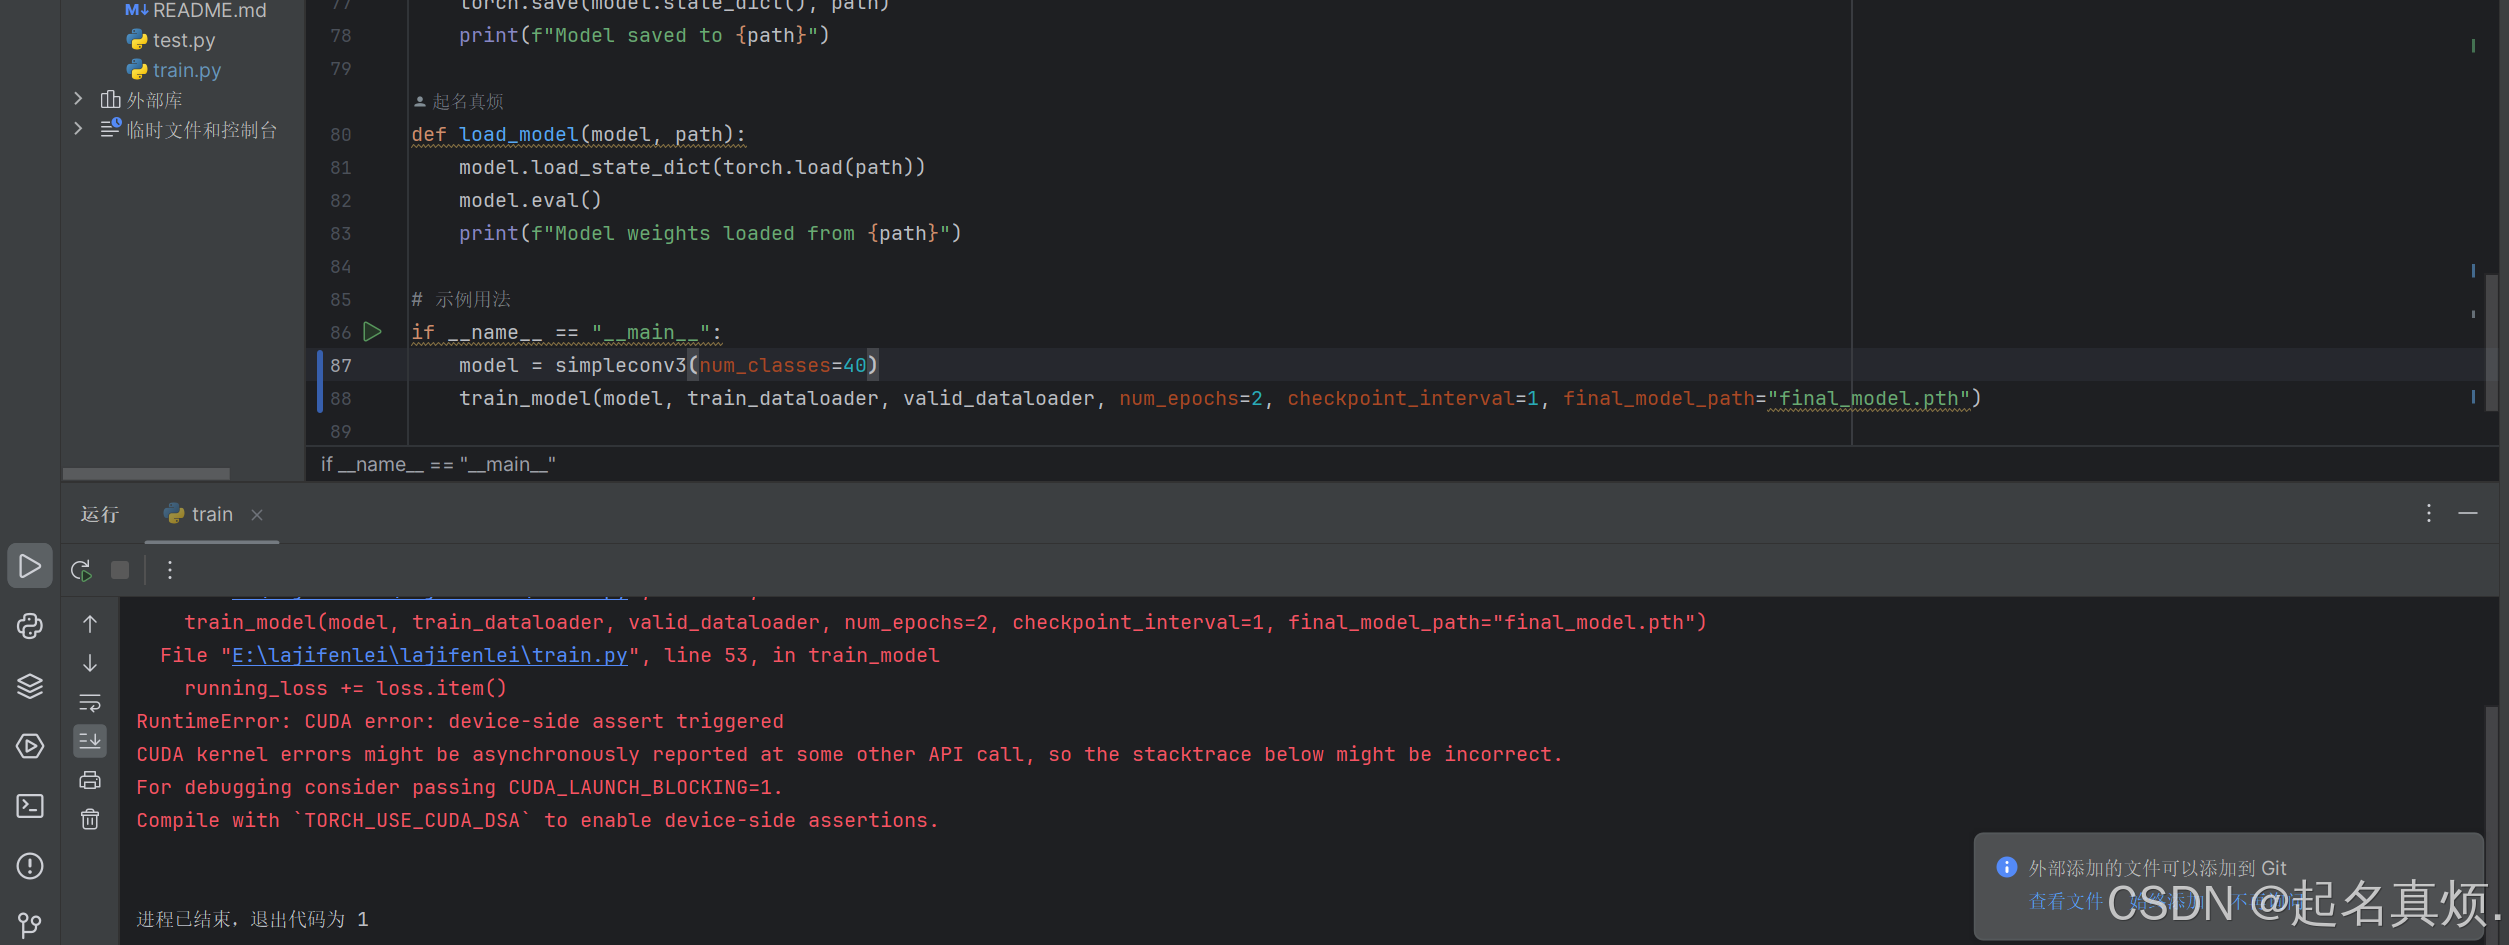The height and width of the screenshot is (945, 2509).
Task: Click the "final_model.pth" string on line 88
Action: [x=1868, y=398]
